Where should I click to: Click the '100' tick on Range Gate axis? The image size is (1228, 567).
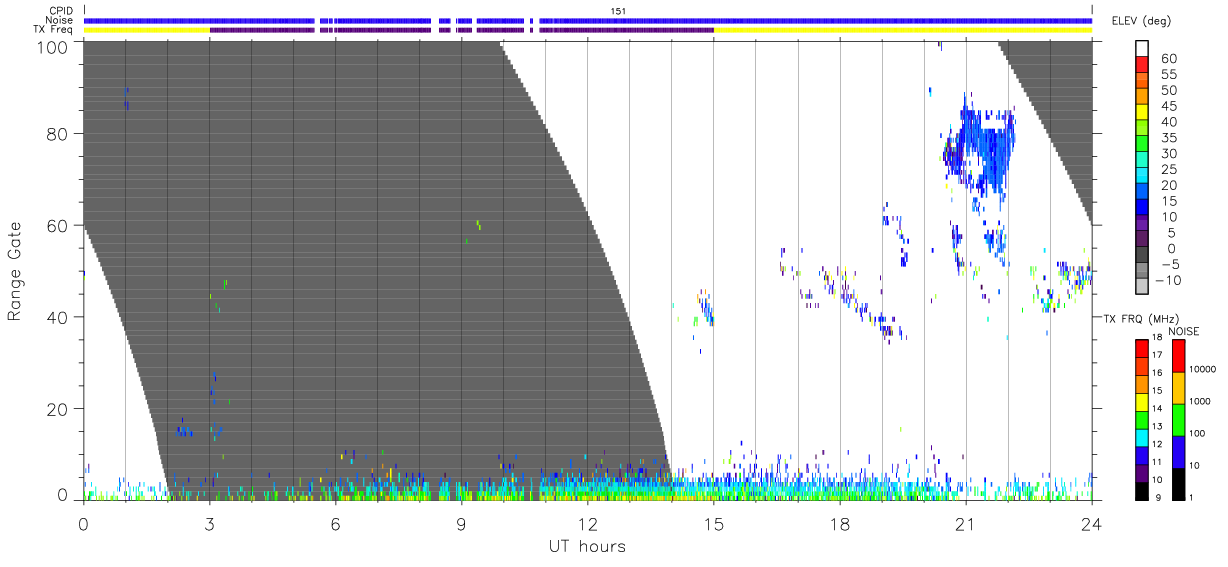pos(51,46)
